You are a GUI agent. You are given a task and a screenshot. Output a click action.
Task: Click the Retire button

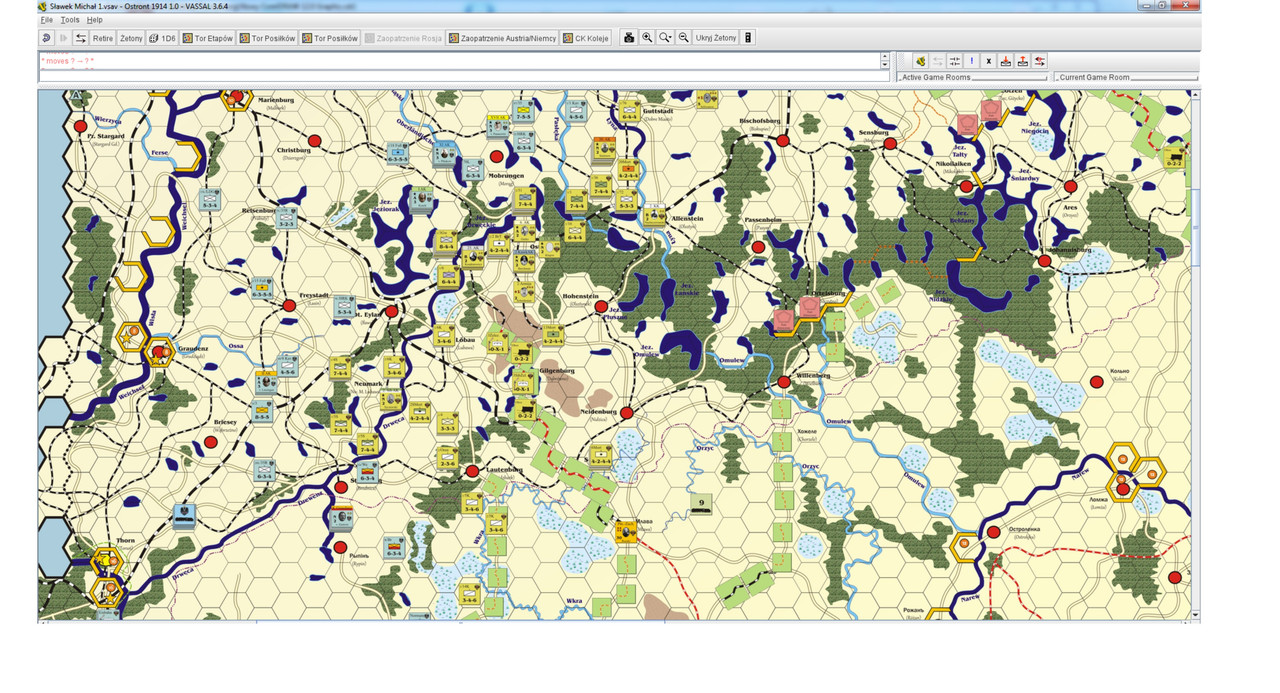[103, 38]
